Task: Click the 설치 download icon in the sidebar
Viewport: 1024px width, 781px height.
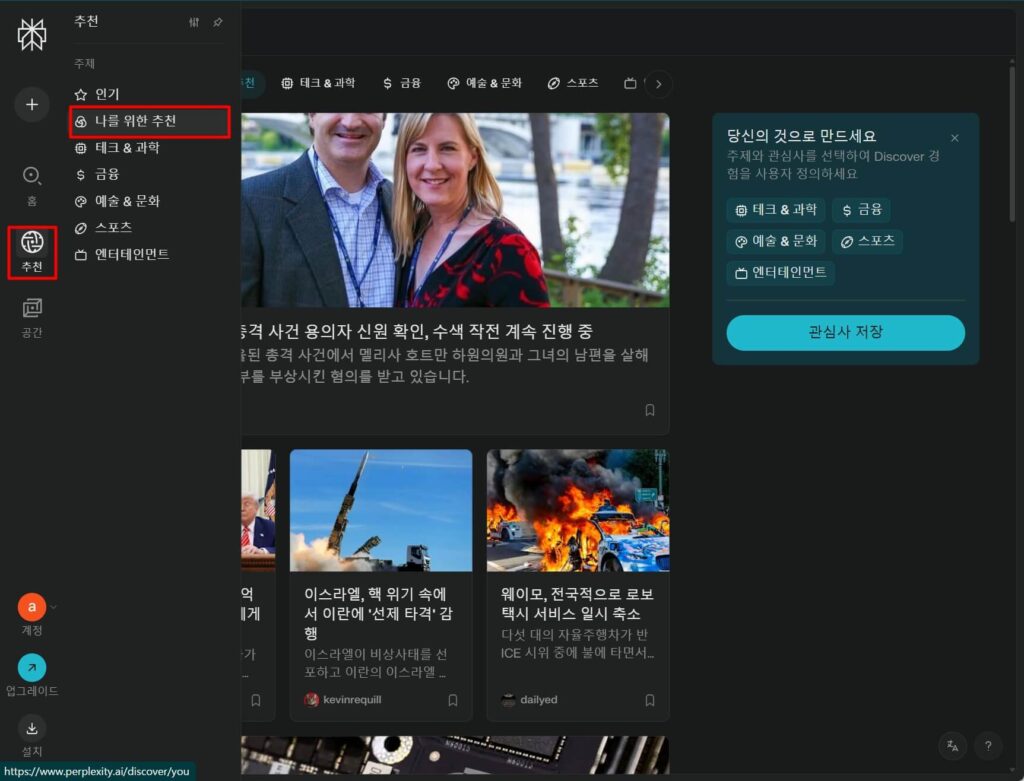Action: pos(31,730)
